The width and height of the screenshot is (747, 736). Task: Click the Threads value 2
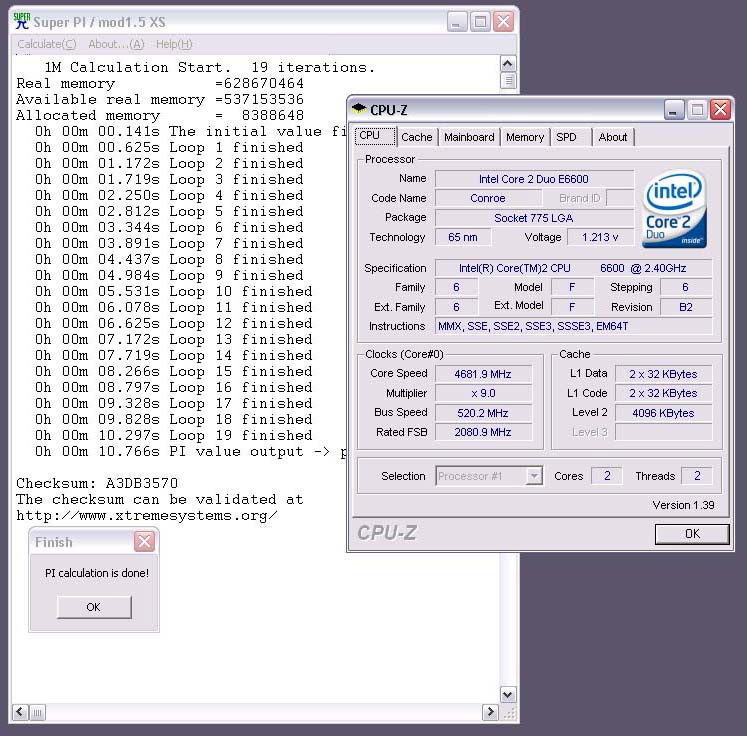tap(697, 475)
